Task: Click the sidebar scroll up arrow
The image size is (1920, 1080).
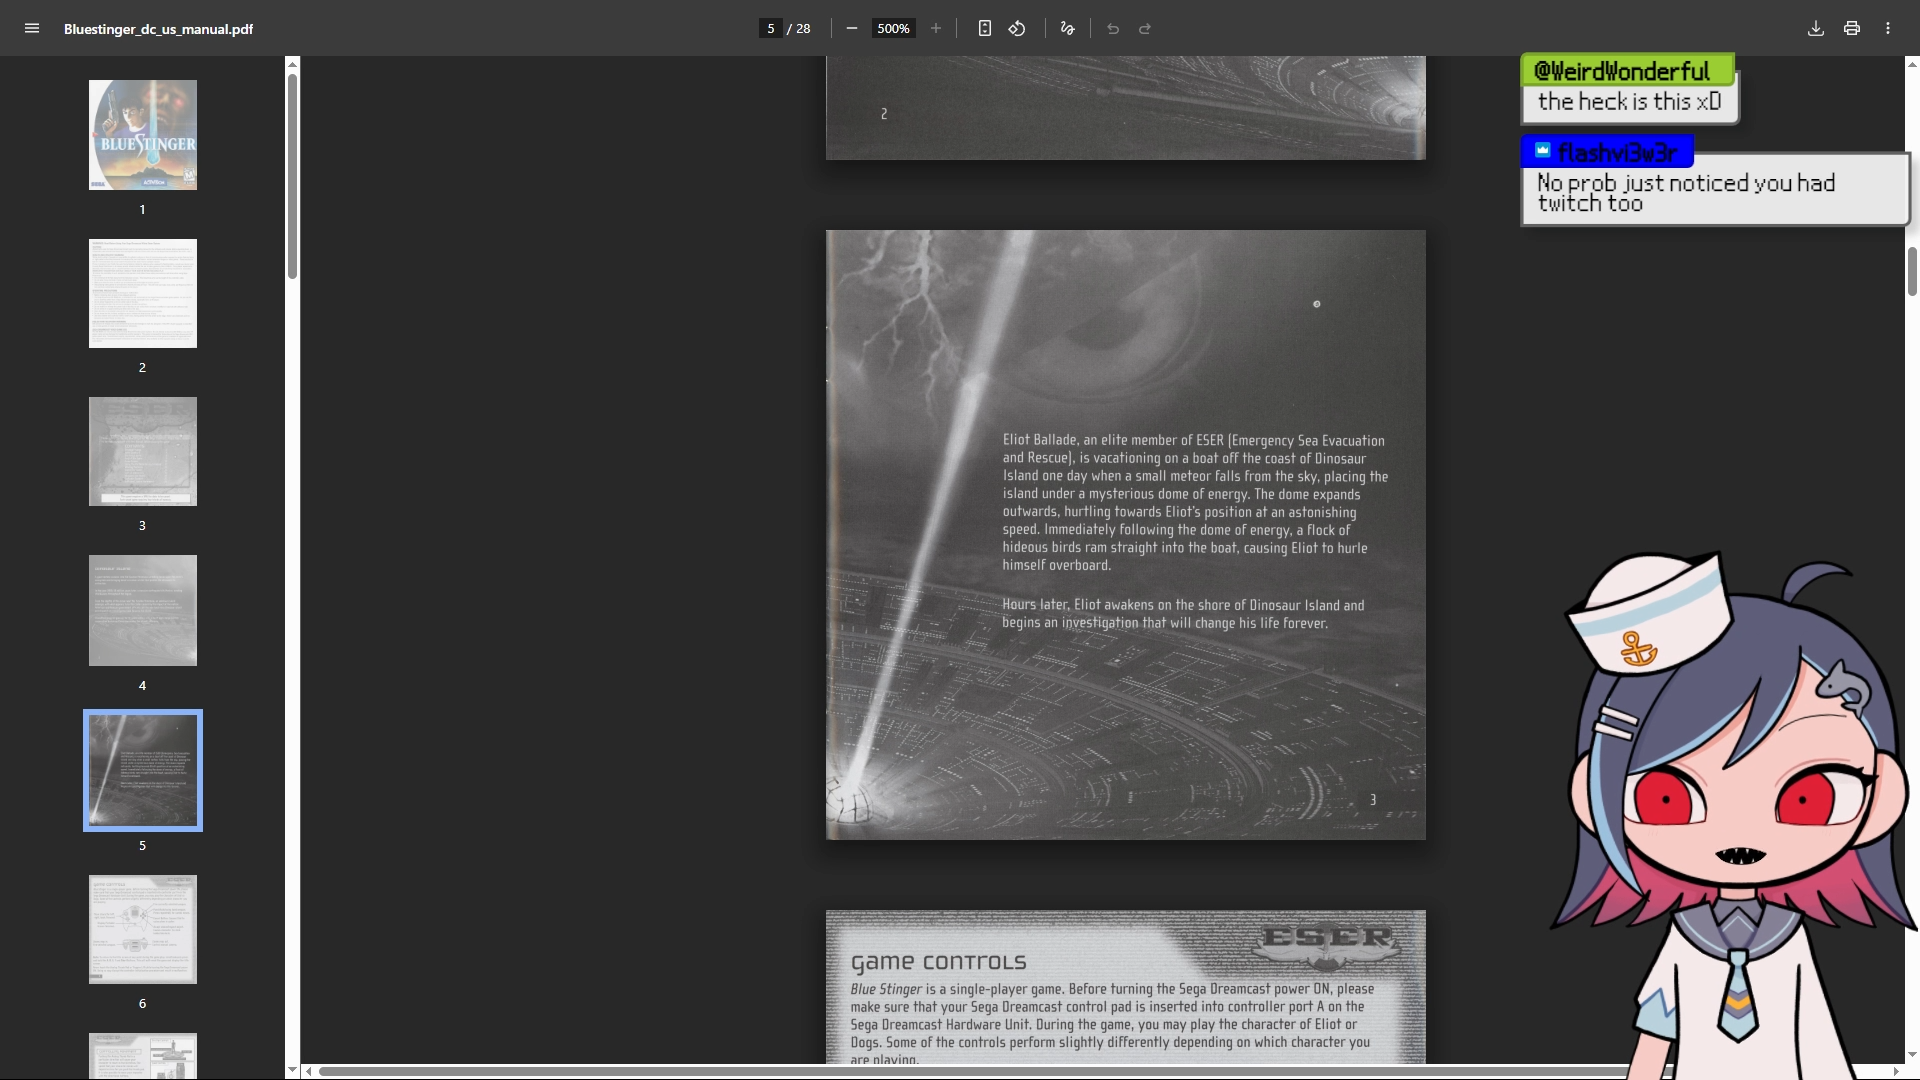Action: point(292,64)
